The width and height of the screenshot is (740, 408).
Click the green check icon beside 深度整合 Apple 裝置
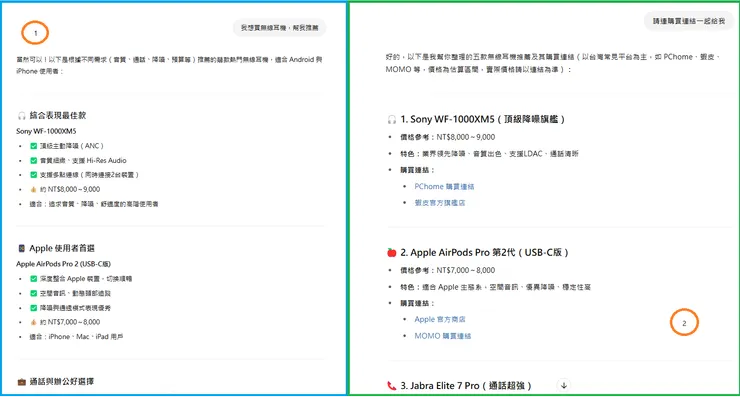click(x=34, y=279)
